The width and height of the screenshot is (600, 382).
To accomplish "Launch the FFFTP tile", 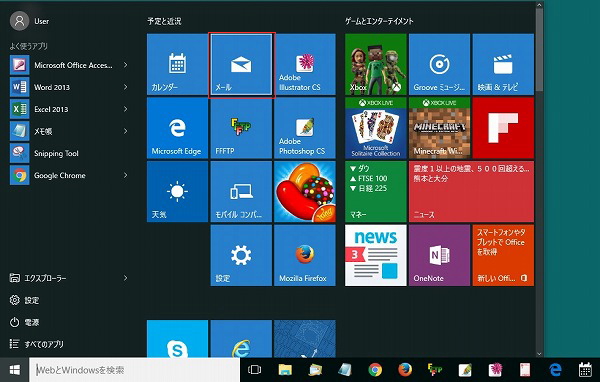I will [x=241, y=128].
